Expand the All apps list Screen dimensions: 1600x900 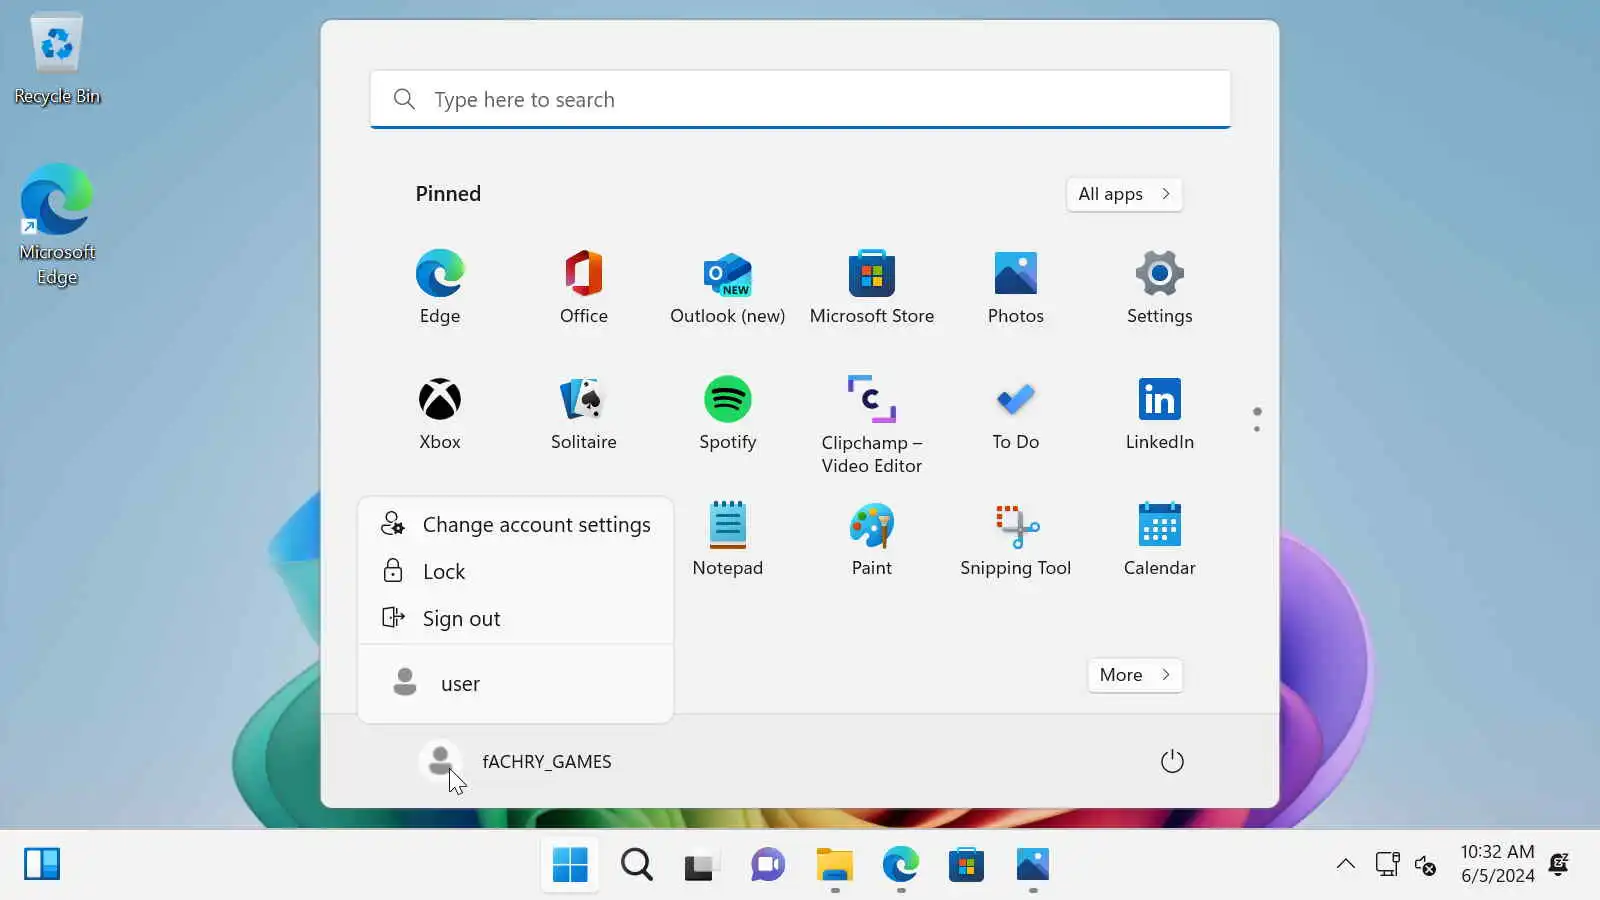point(1124,194)
